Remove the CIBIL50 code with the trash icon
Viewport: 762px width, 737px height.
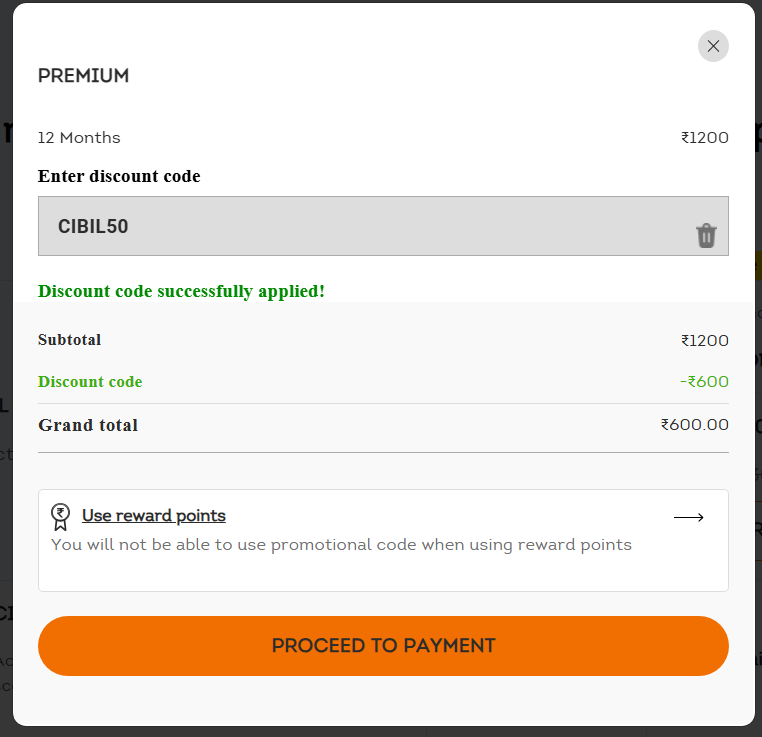click(706, 235)
